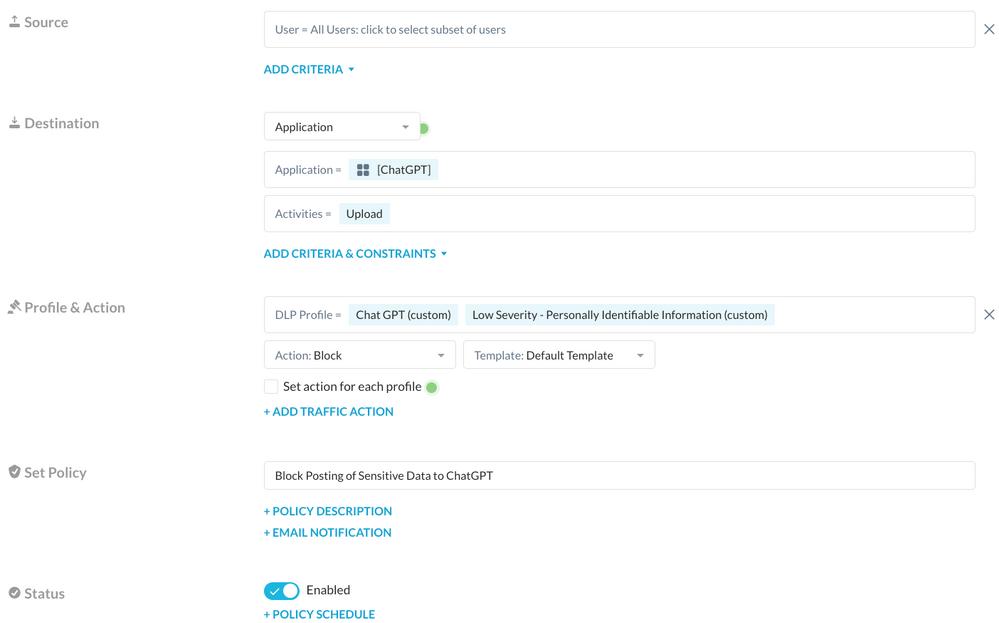Click the Destination section download icon
Image resolution: width=999 pixels, height=623 pixels.
click(x=14, y=123)
